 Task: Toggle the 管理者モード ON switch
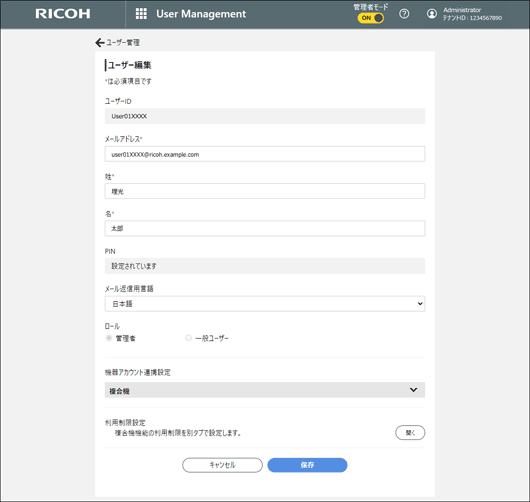[371, 18]
